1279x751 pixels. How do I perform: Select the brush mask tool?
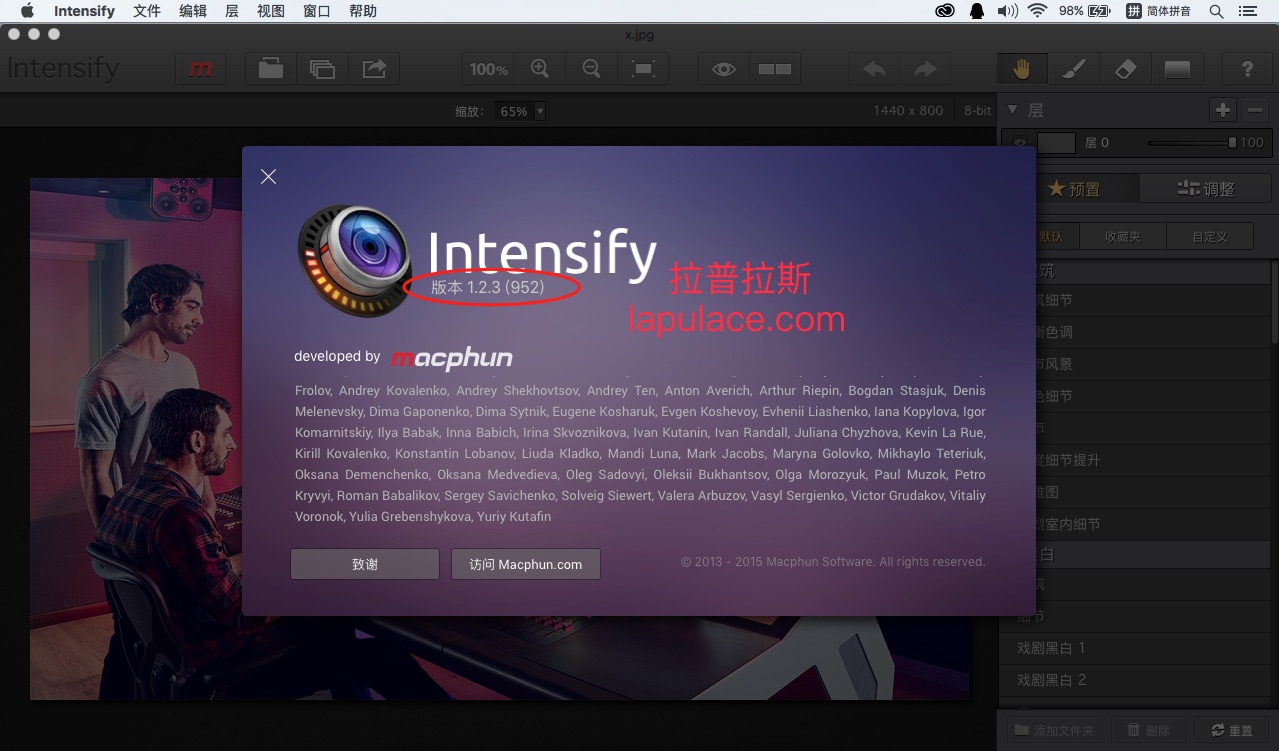pyautogui.click(x=1073, y=69)
